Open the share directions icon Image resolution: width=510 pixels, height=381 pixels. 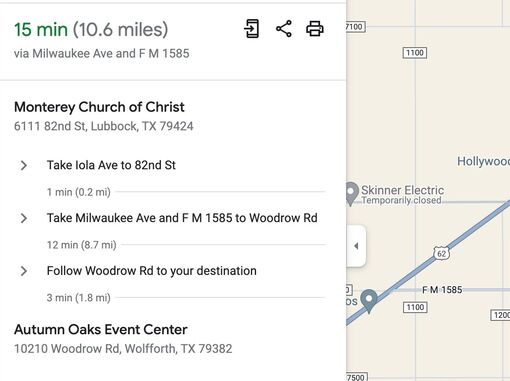coord(284,29)
